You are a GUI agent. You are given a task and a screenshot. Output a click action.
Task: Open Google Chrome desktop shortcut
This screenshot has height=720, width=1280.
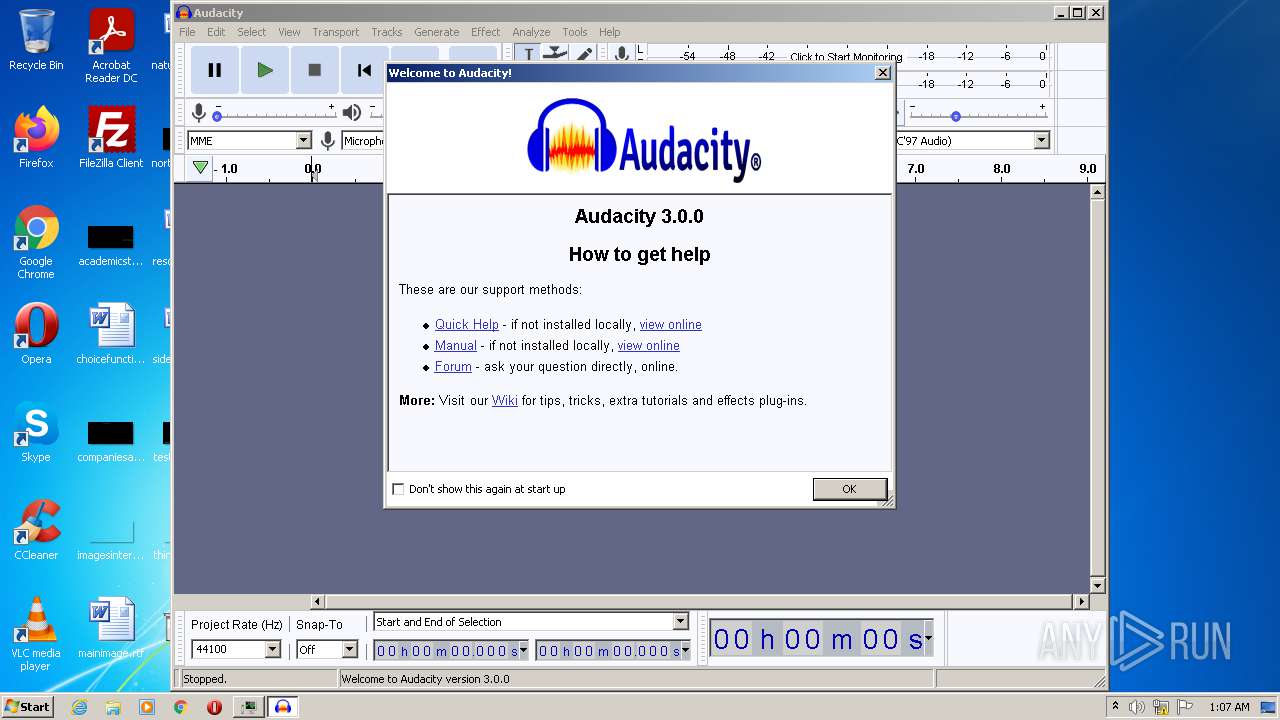[x=36, y=243]
